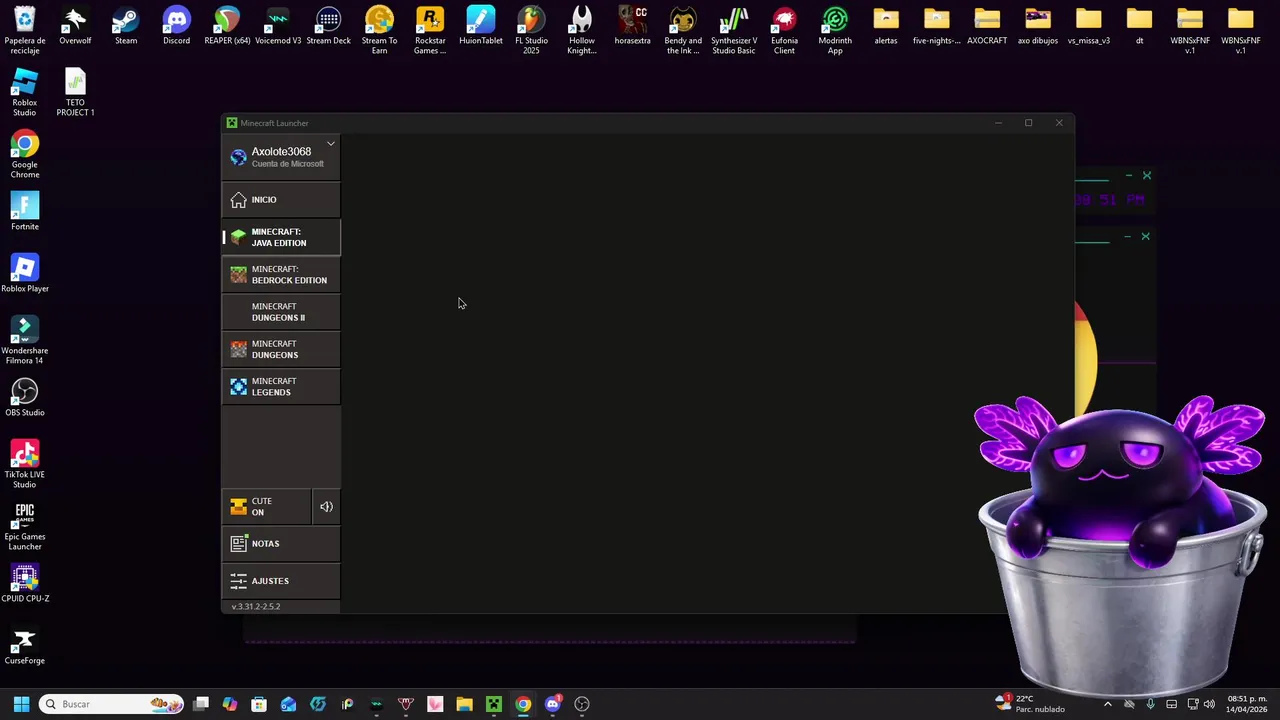Open OBS from the taskbar

[x=582, y=704]
